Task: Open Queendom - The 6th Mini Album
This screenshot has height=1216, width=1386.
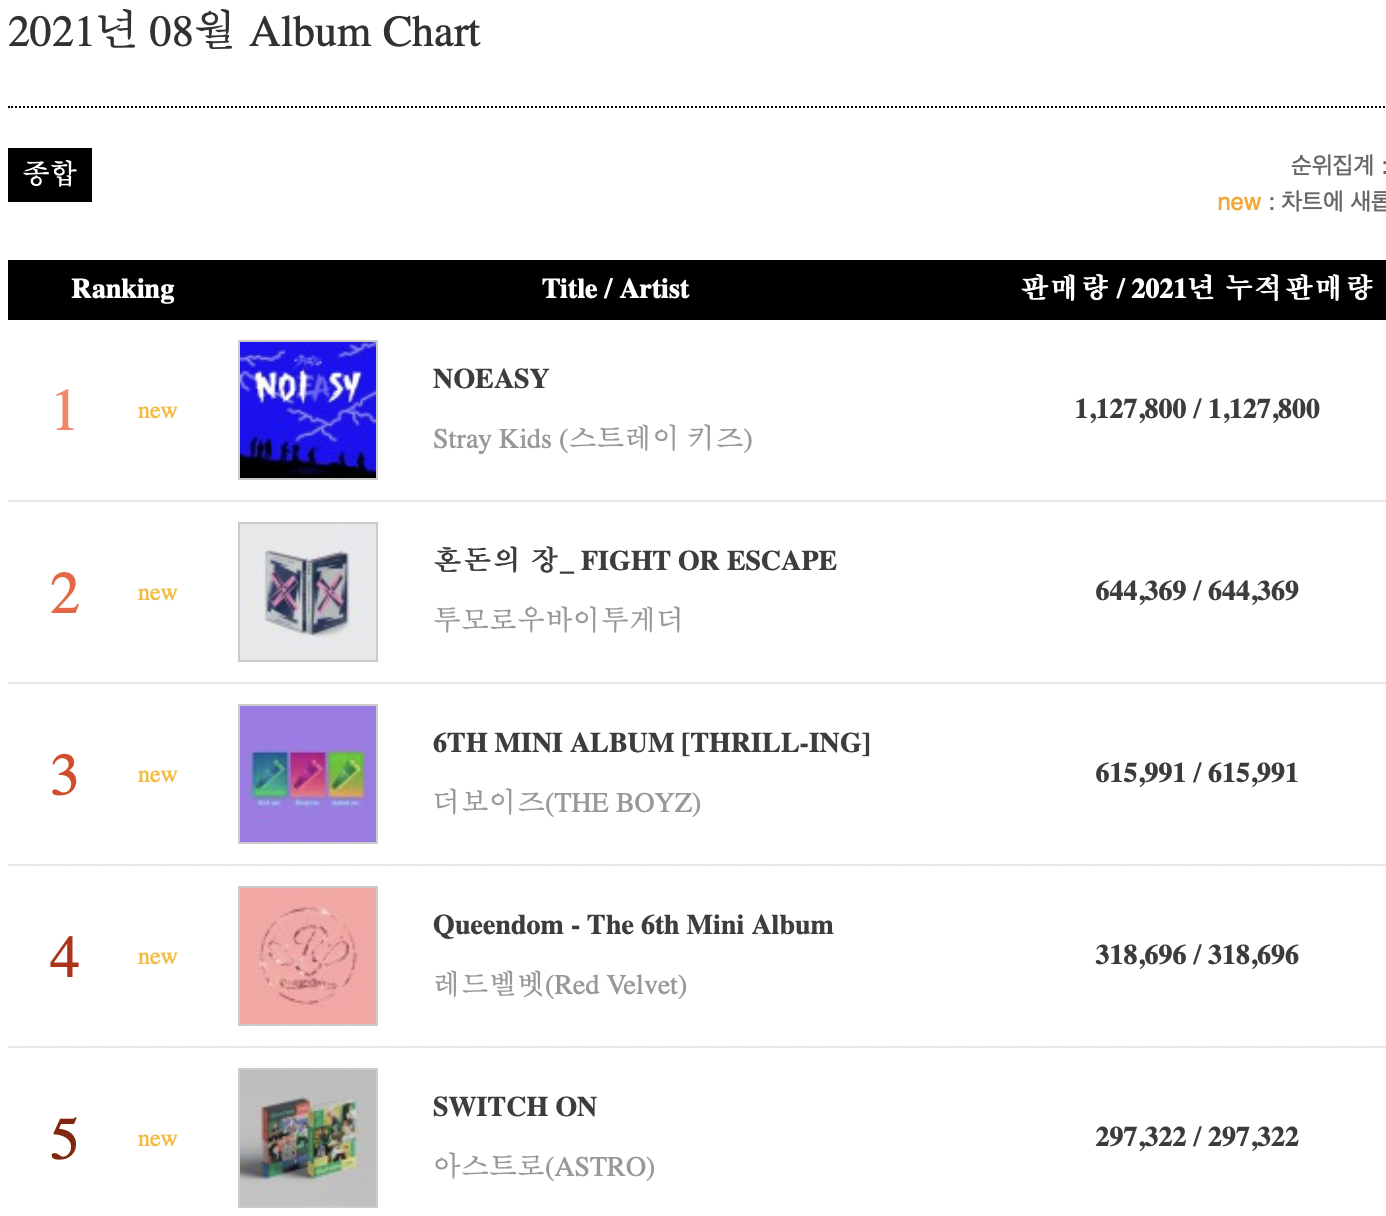Action: (633, 925)
